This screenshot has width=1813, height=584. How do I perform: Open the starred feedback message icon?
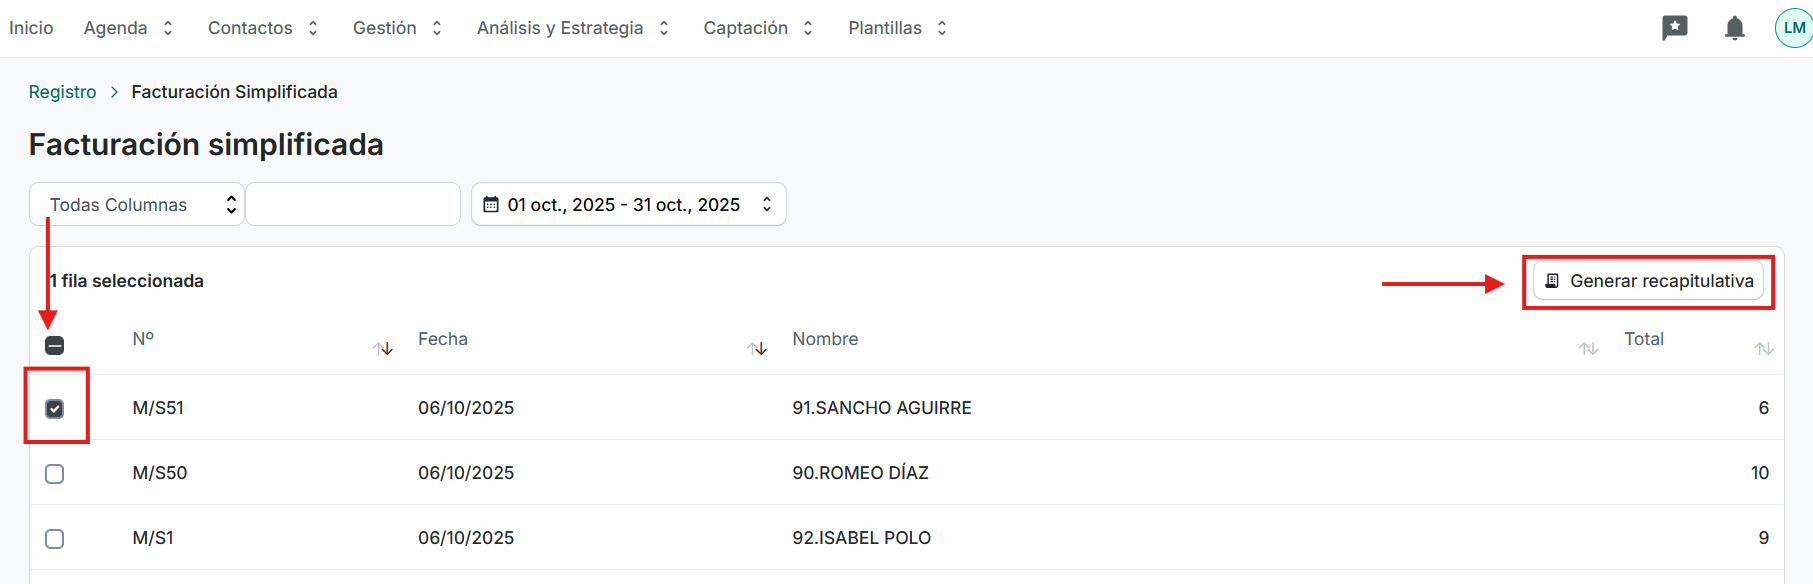click(x=1674, y=28)
